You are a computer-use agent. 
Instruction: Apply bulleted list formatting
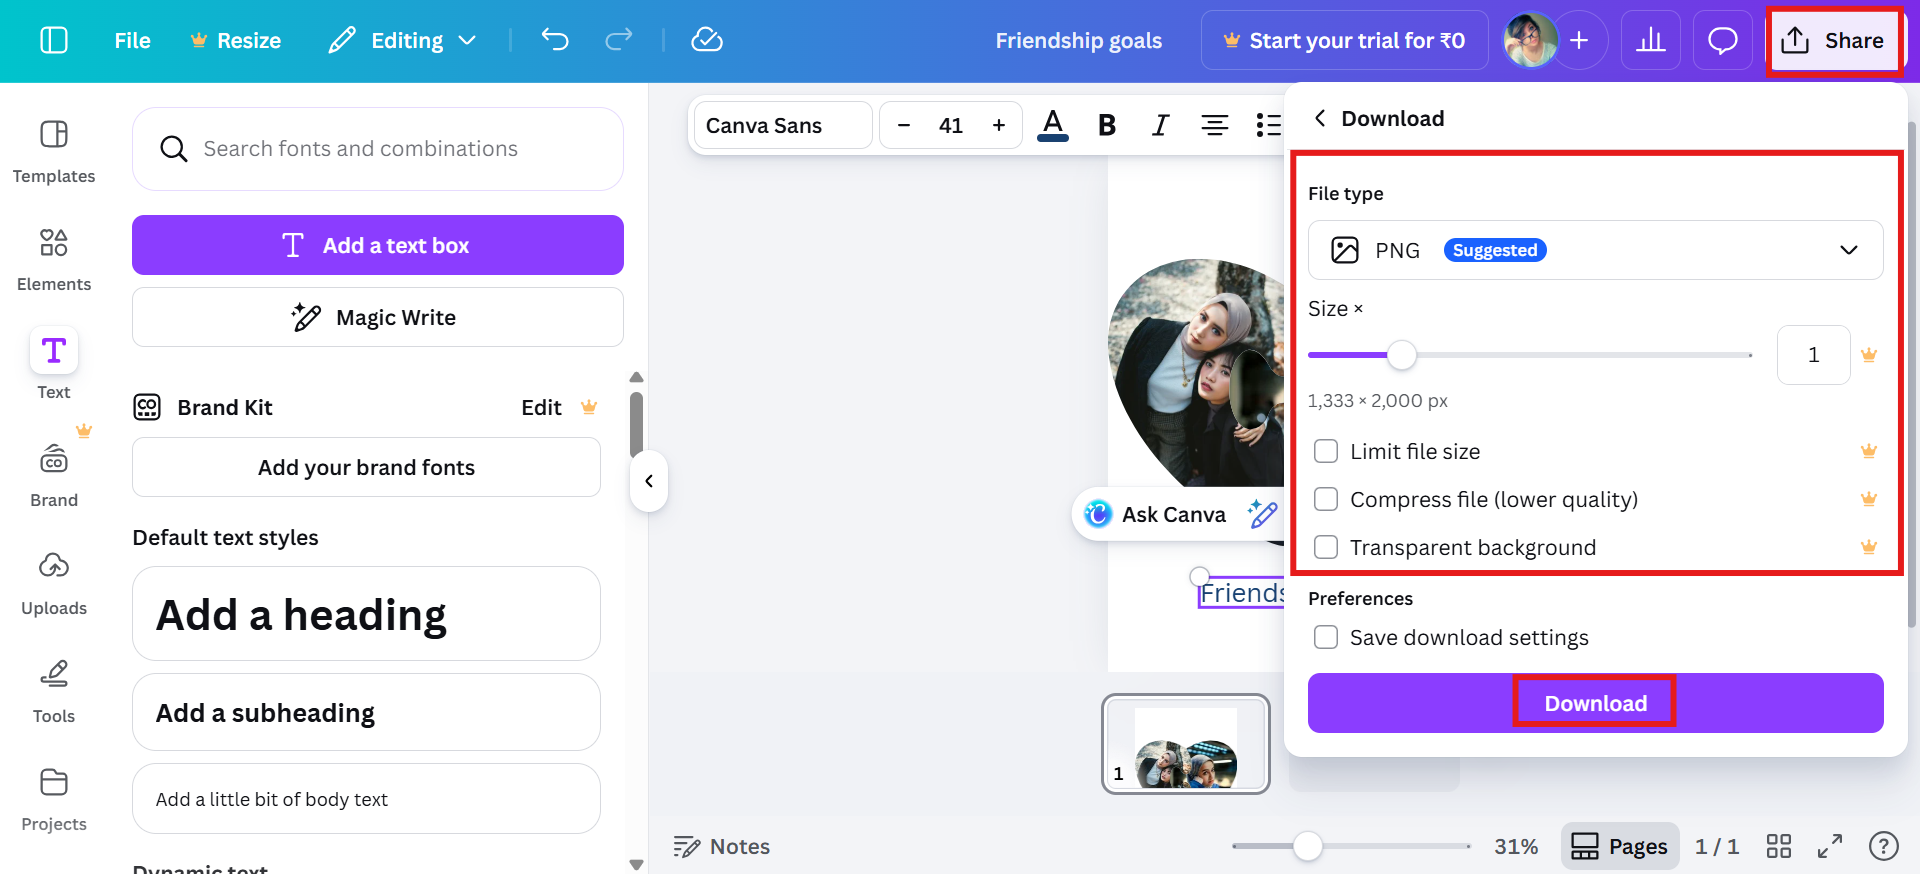pos(1268,125)
